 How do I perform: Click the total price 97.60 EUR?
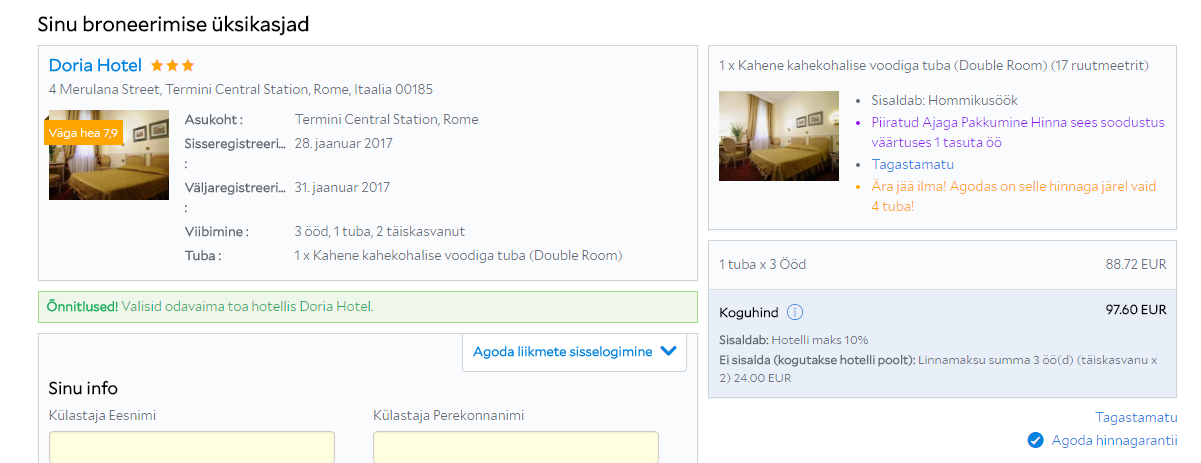tap(1136, 310)
